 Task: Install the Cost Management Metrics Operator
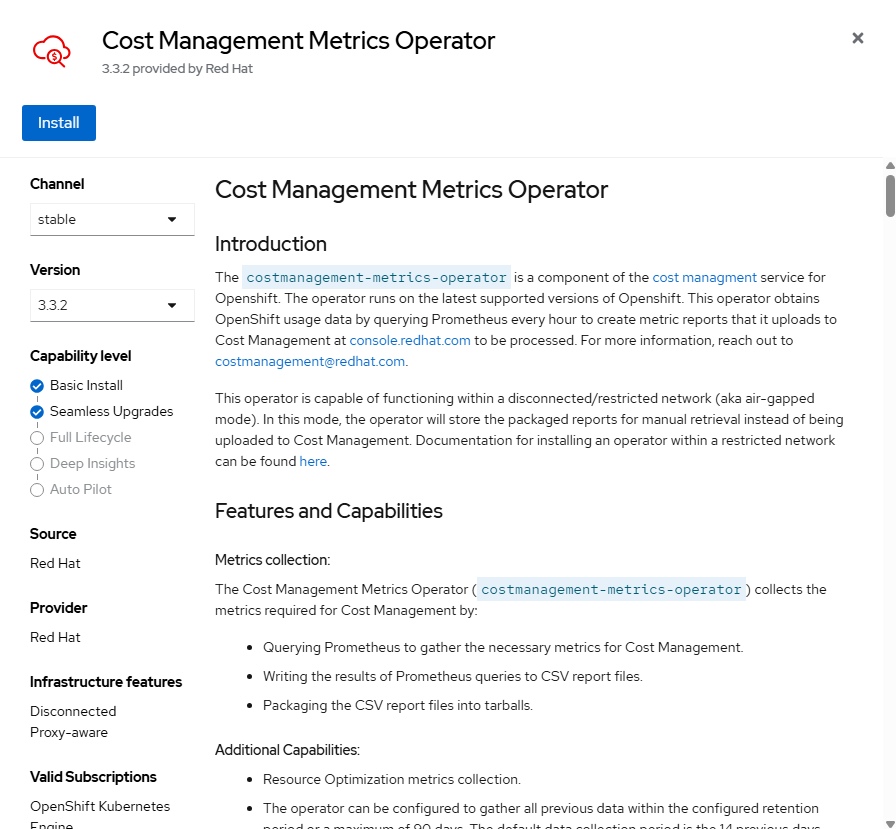59,123
